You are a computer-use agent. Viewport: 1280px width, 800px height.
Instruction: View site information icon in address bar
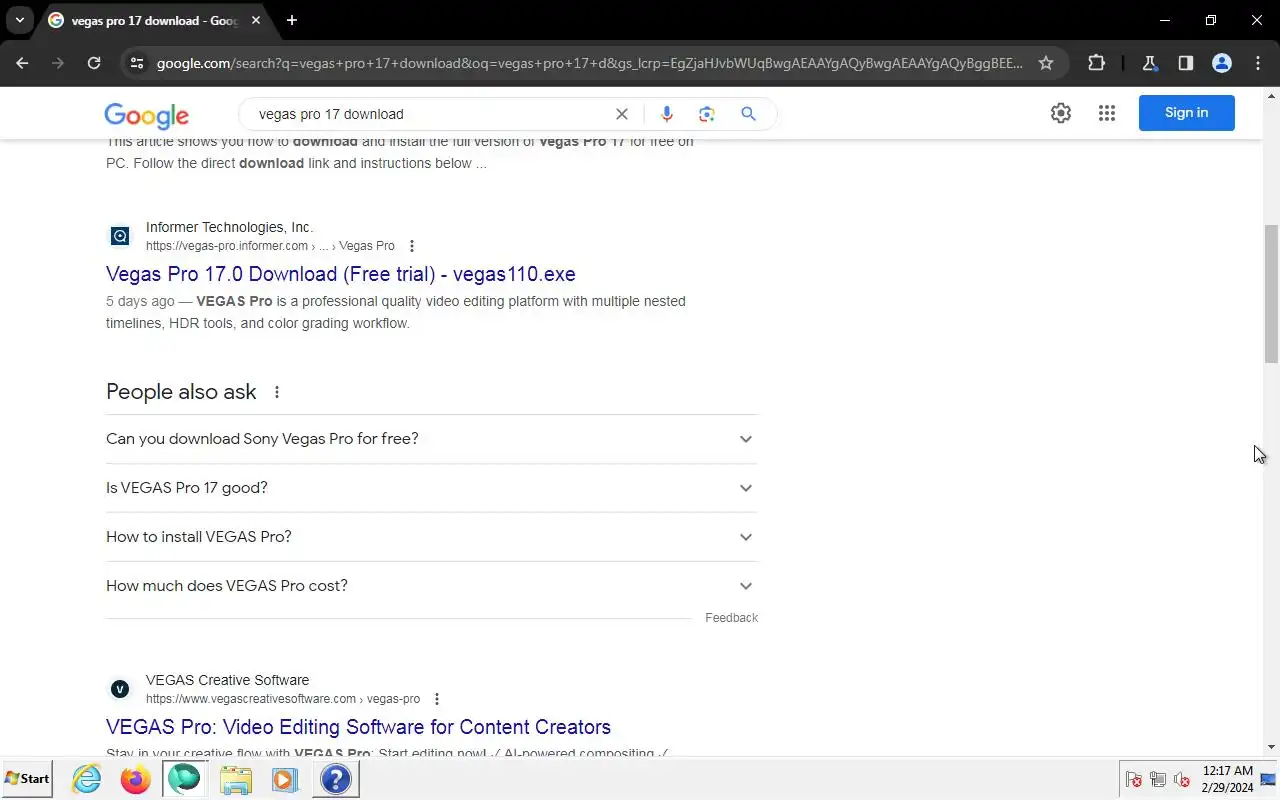[x=137, y=63]
